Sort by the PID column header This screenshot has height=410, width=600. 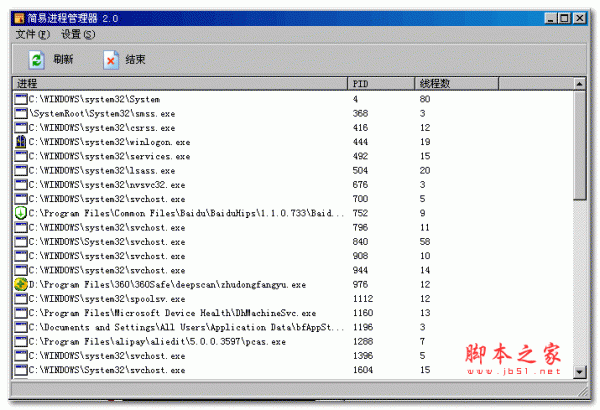tap(381, 83)
